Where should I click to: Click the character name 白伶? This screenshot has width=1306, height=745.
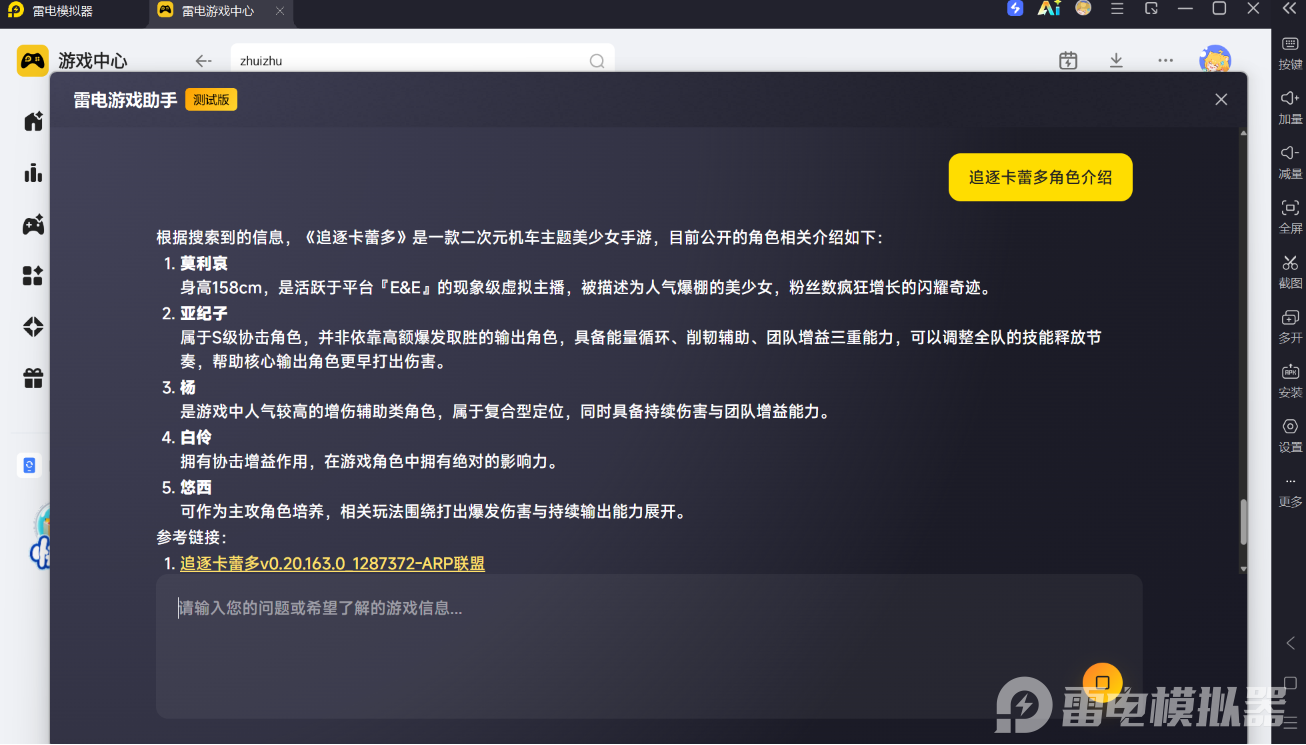pyautogui.click(x=196, y=438)
